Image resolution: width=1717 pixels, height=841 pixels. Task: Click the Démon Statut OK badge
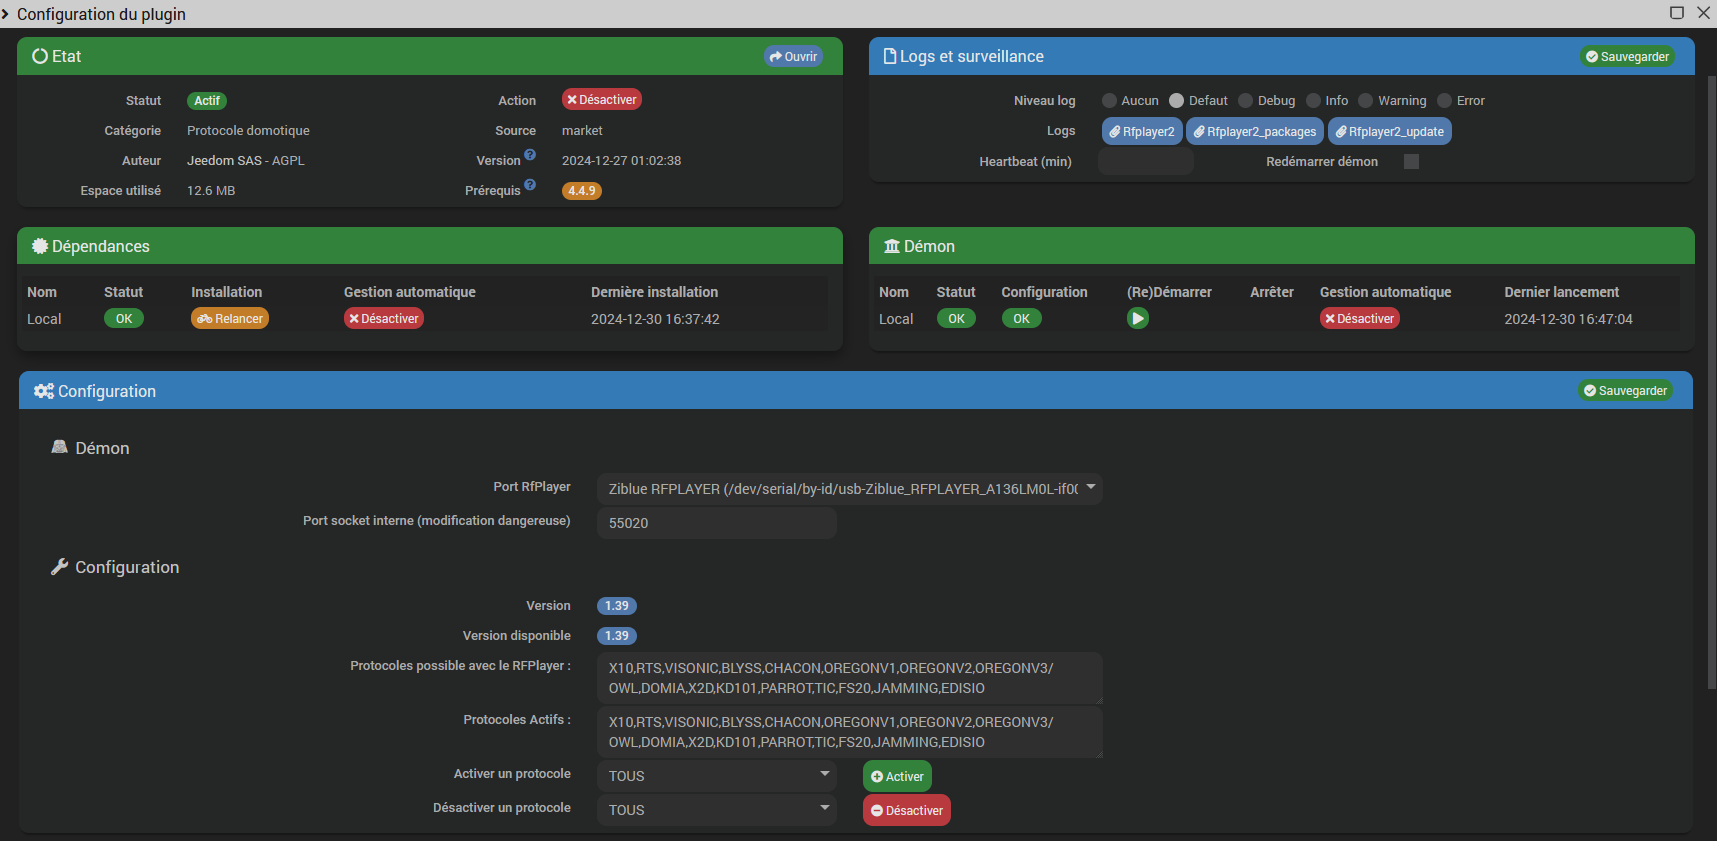pyautogui.click(x=957, y=318)
